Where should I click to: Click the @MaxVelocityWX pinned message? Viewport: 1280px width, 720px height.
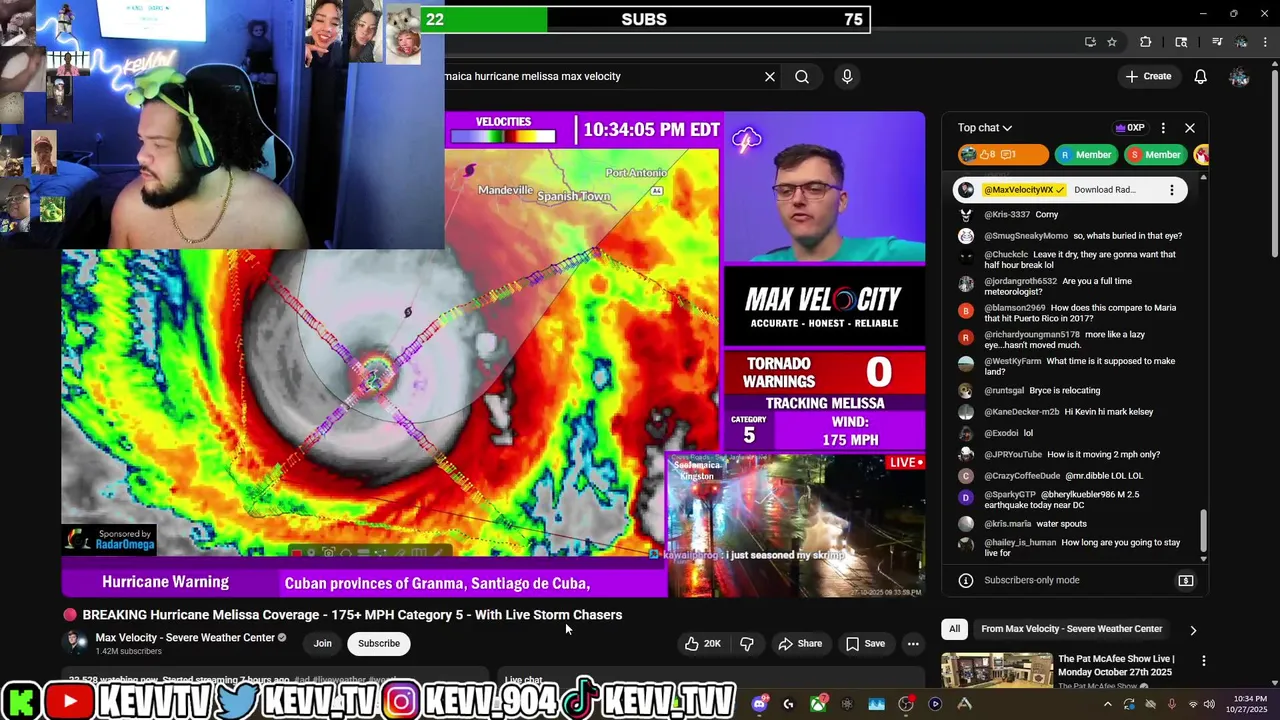[1070, 190]
